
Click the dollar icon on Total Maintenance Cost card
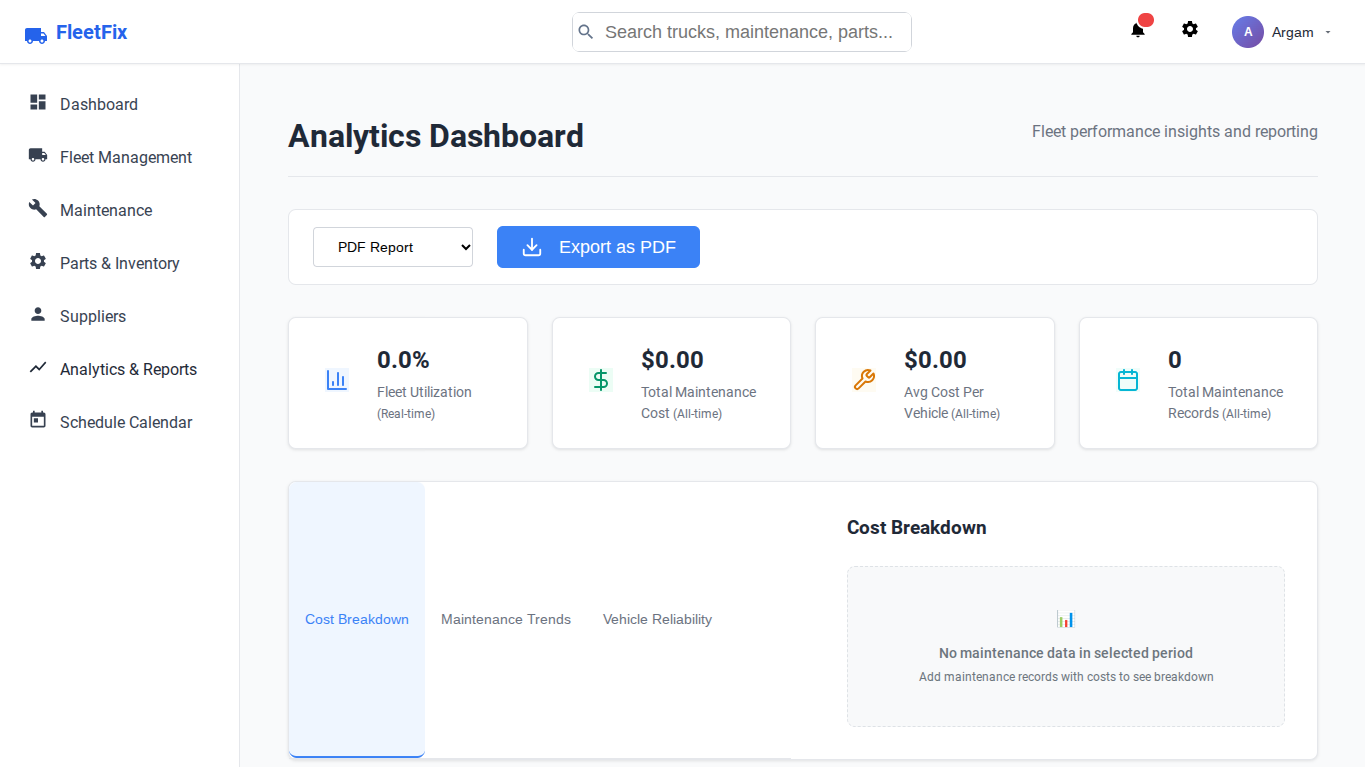pyautogui.click(x=600, y=379)
